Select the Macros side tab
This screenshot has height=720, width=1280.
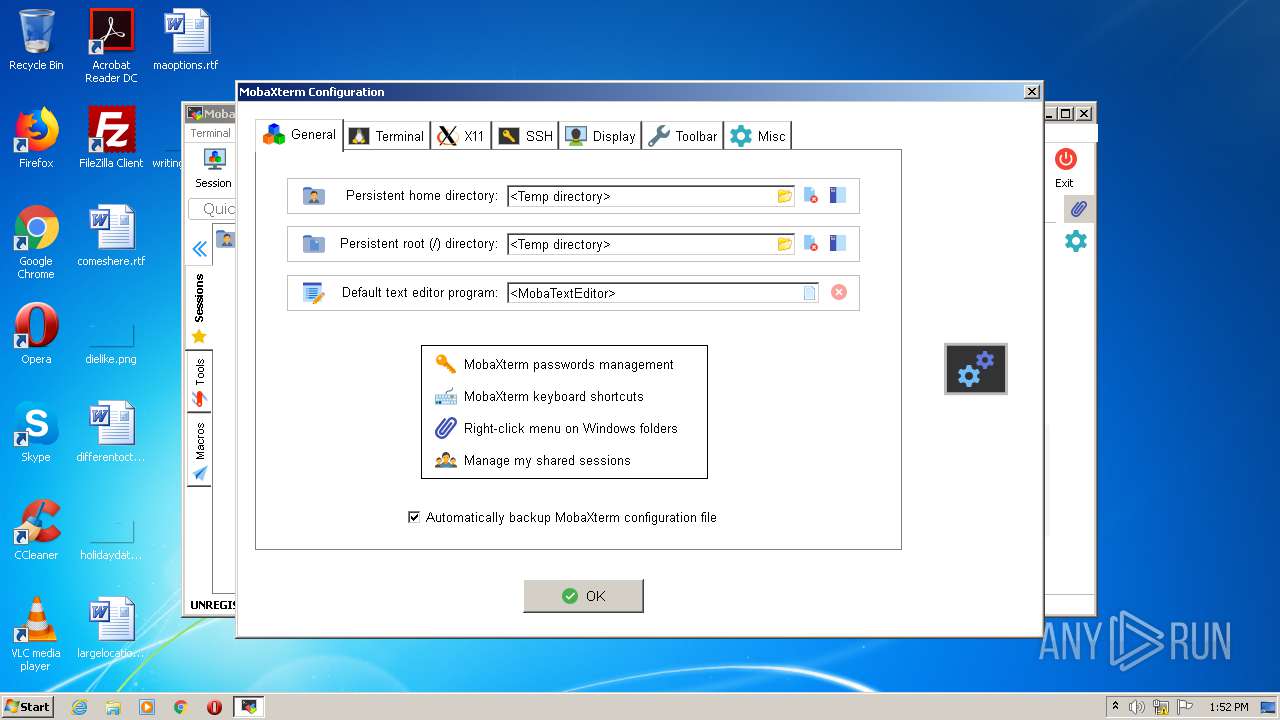[x=199, y=451]
